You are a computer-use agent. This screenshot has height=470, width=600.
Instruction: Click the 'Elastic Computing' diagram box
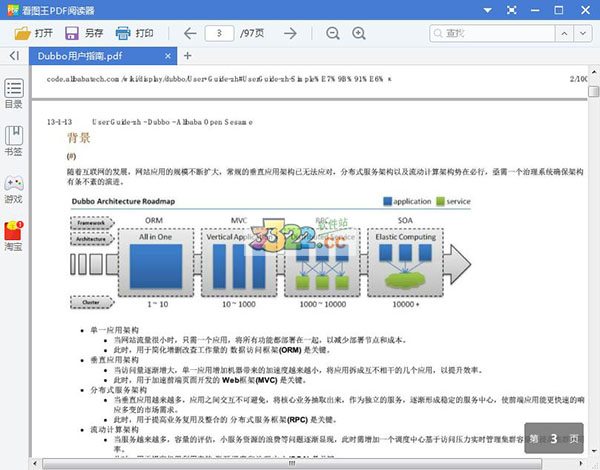click(405, 262)
